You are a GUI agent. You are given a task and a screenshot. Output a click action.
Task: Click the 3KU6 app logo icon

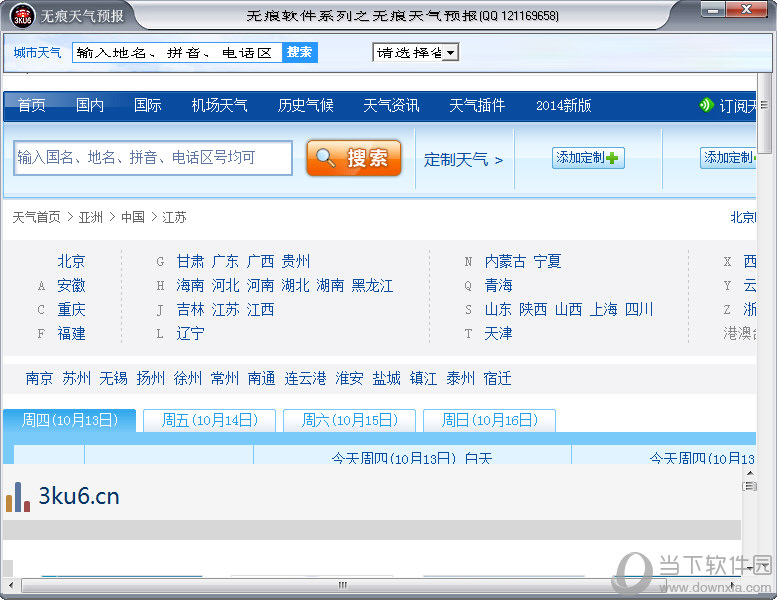coord(22,16)
